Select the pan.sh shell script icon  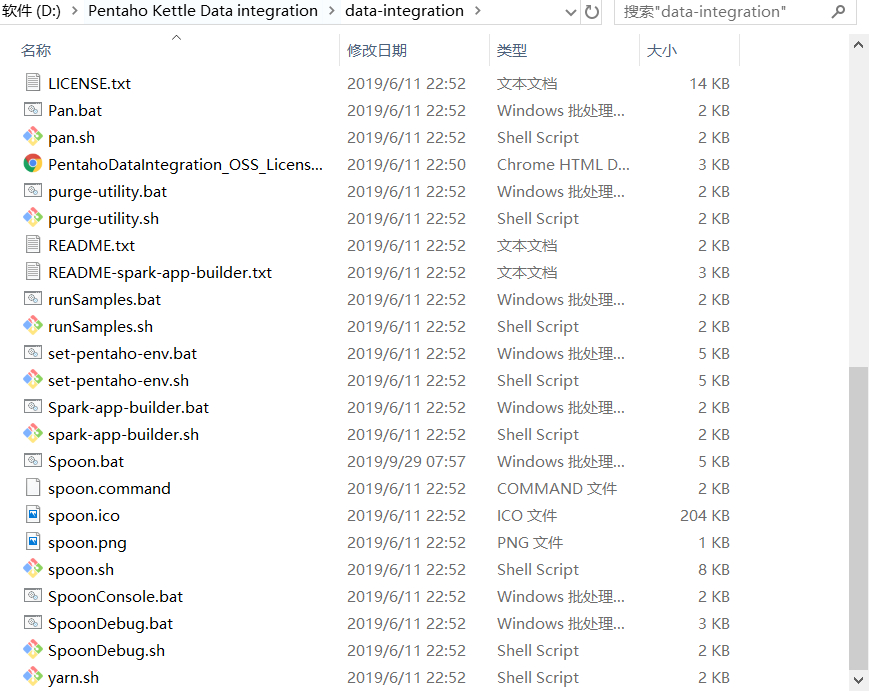point(32,138)
